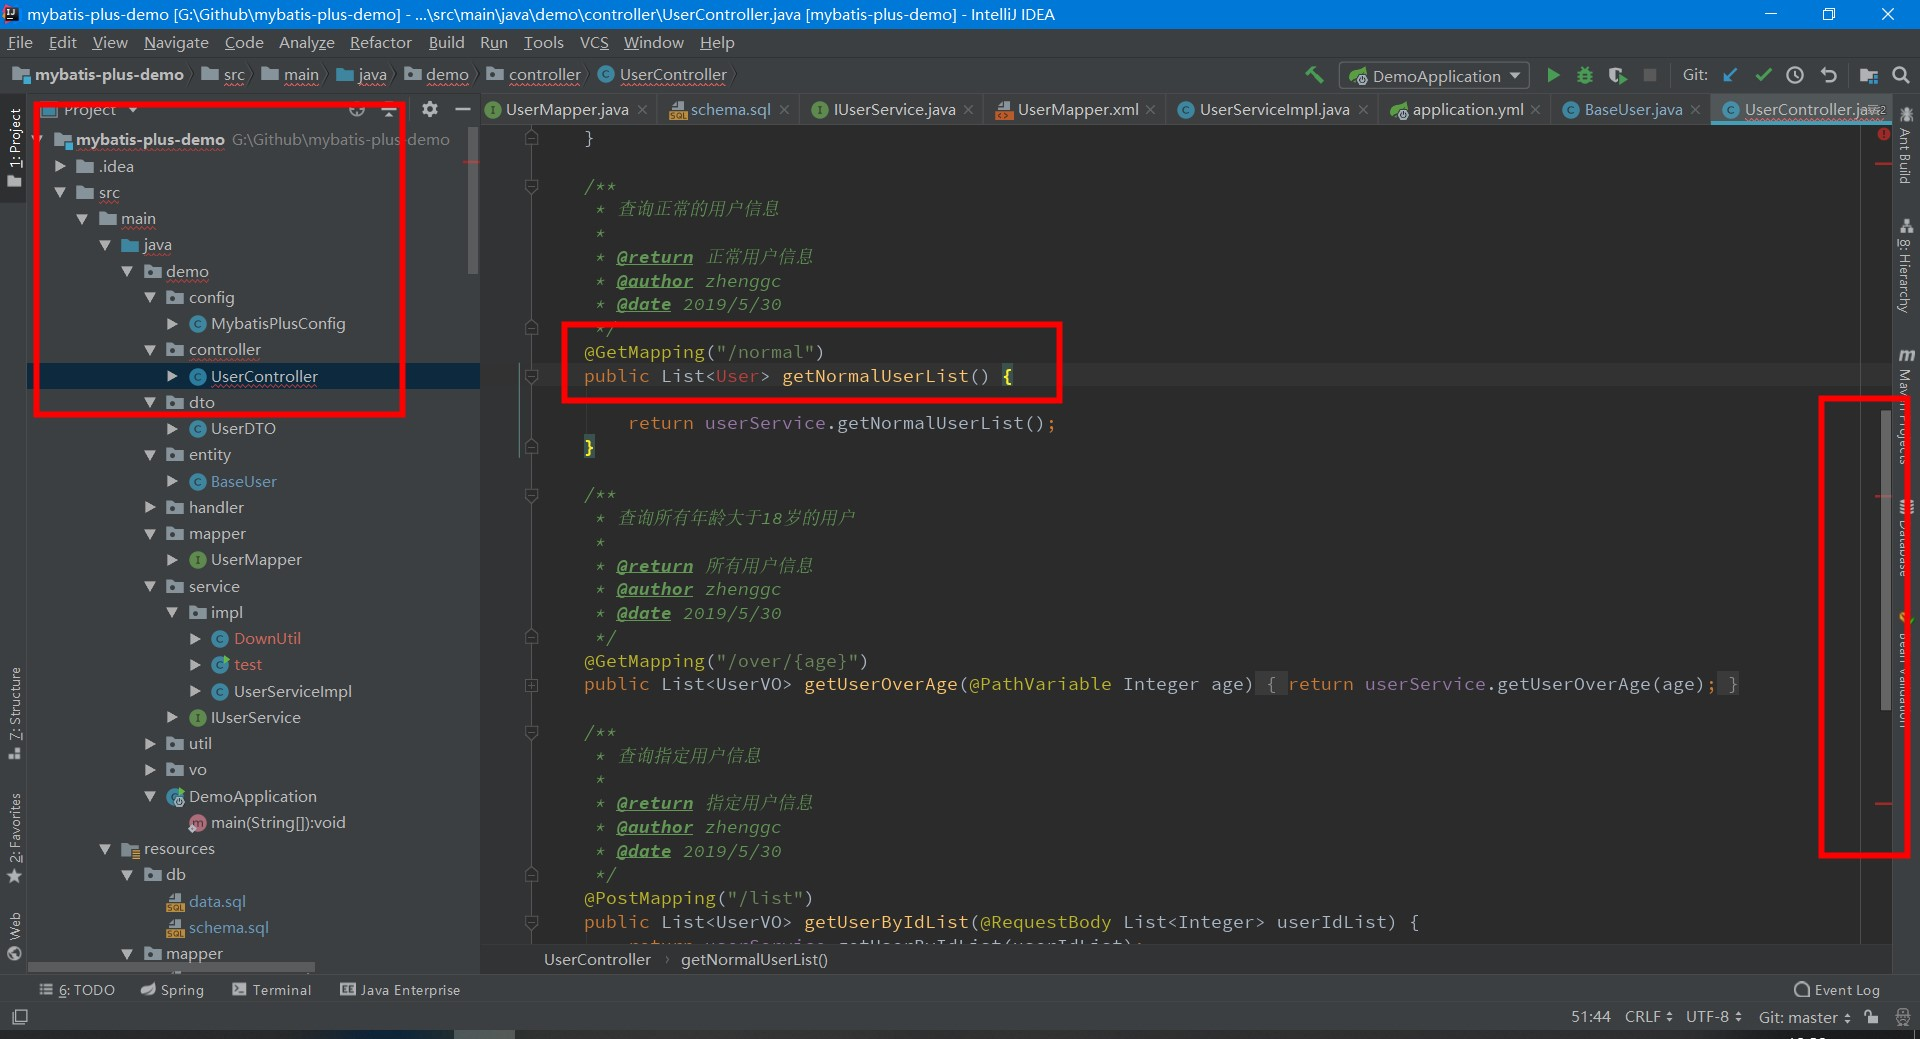The height and width of the screenshot is (1039, 1920).
Task: Collapse the src folder
Action: (x=61, y=192)
